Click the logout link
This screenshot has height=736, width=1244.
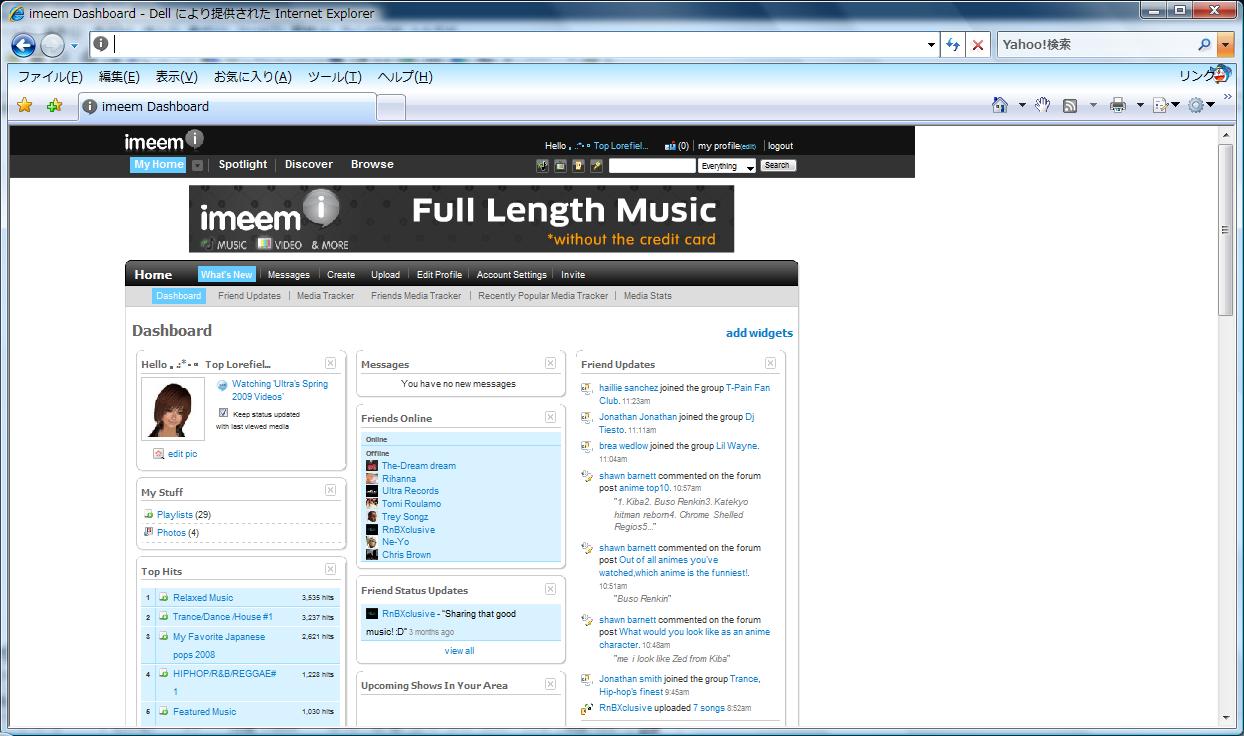[780, 146]
